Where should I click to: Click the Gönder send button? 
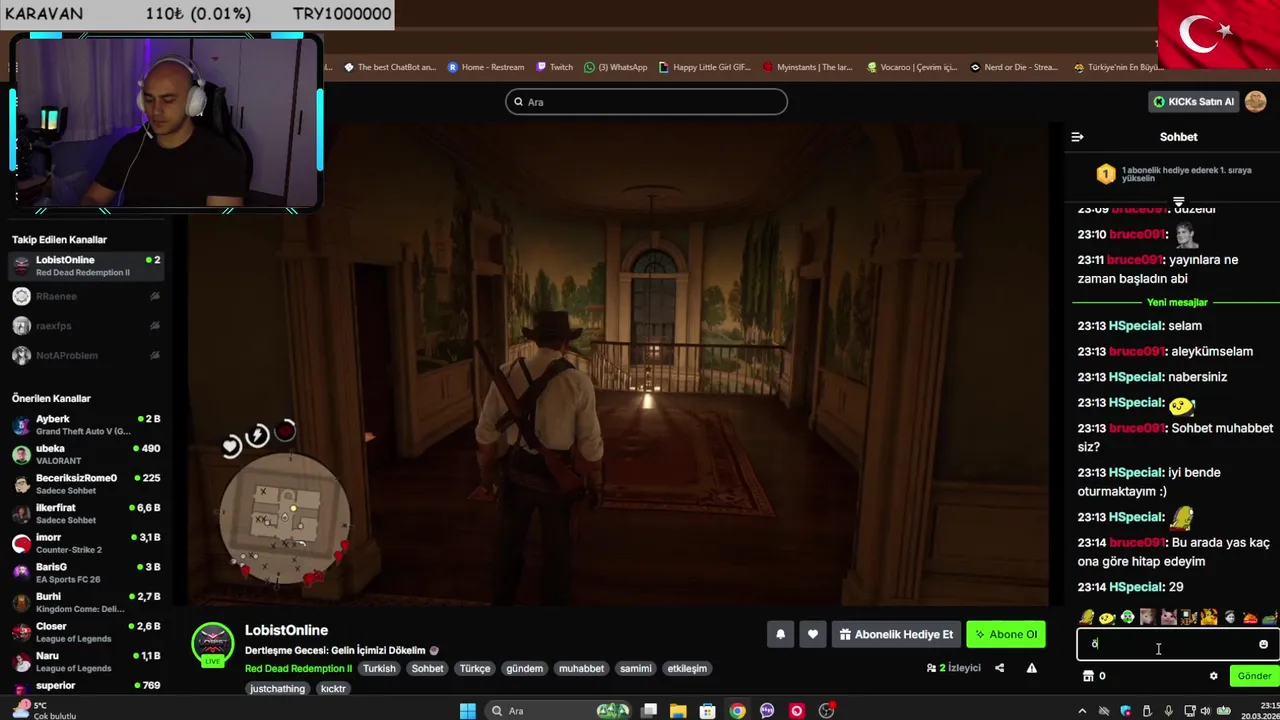click(x=1254, y=676)
